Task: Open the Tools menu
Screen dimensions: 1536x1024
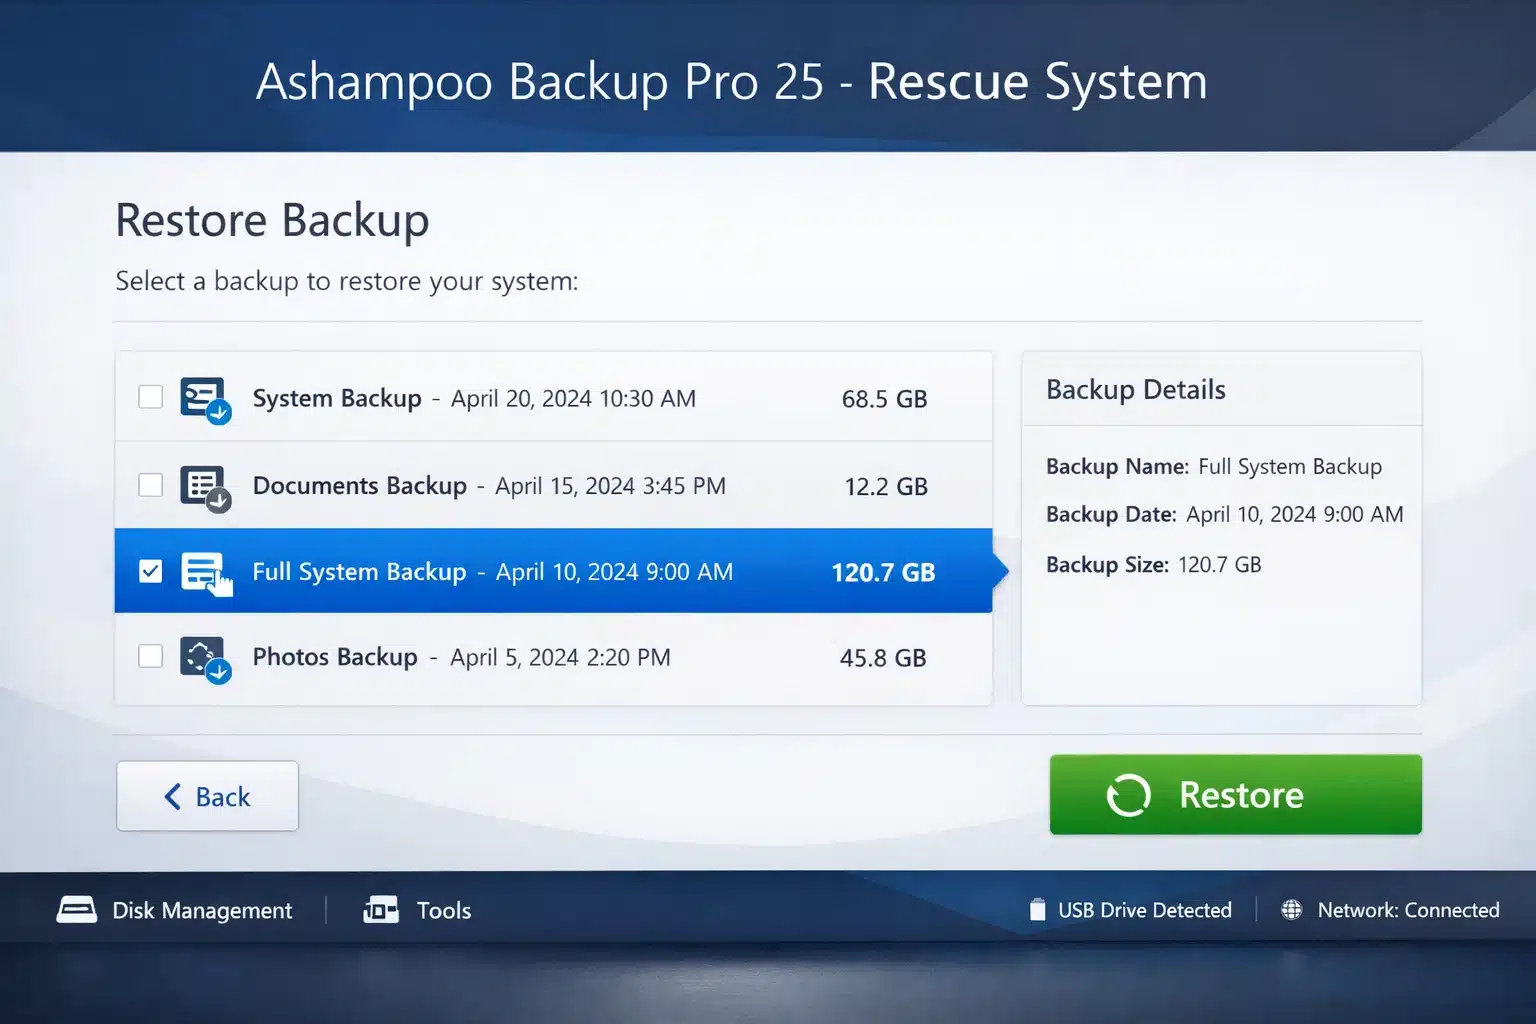Action: 443,910
